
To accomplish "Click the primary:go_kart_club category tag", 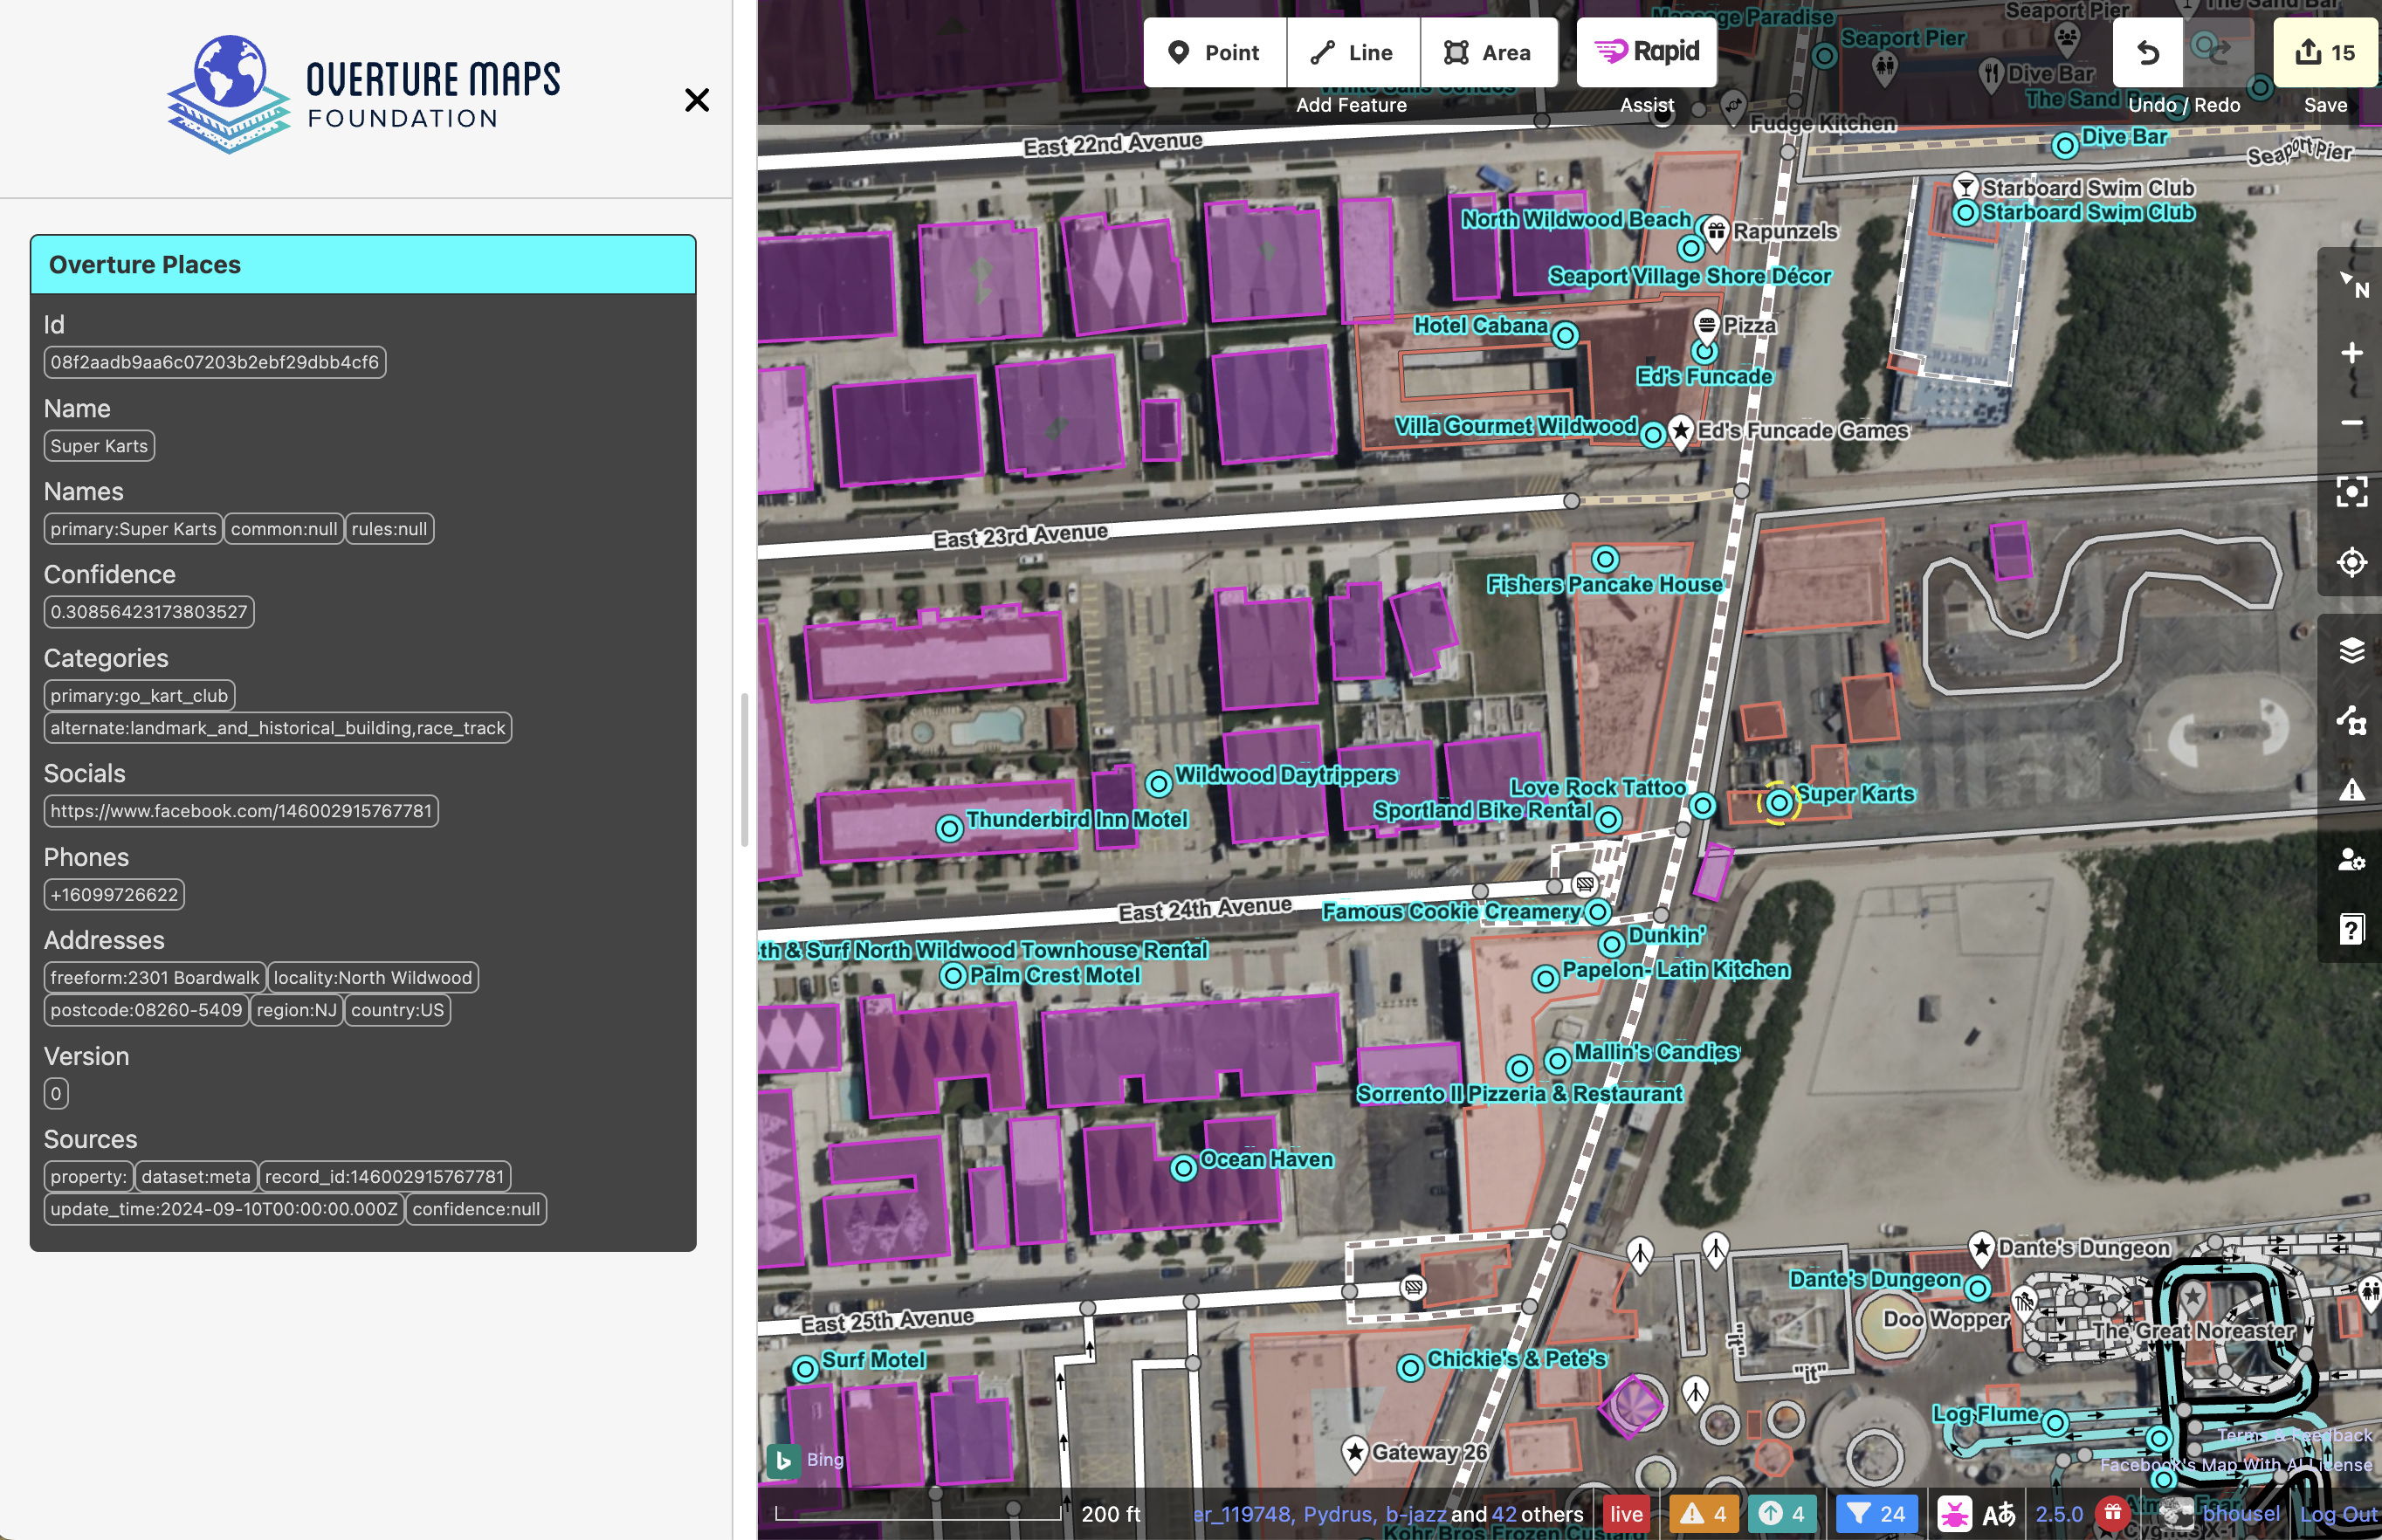I will coord(139,696).
